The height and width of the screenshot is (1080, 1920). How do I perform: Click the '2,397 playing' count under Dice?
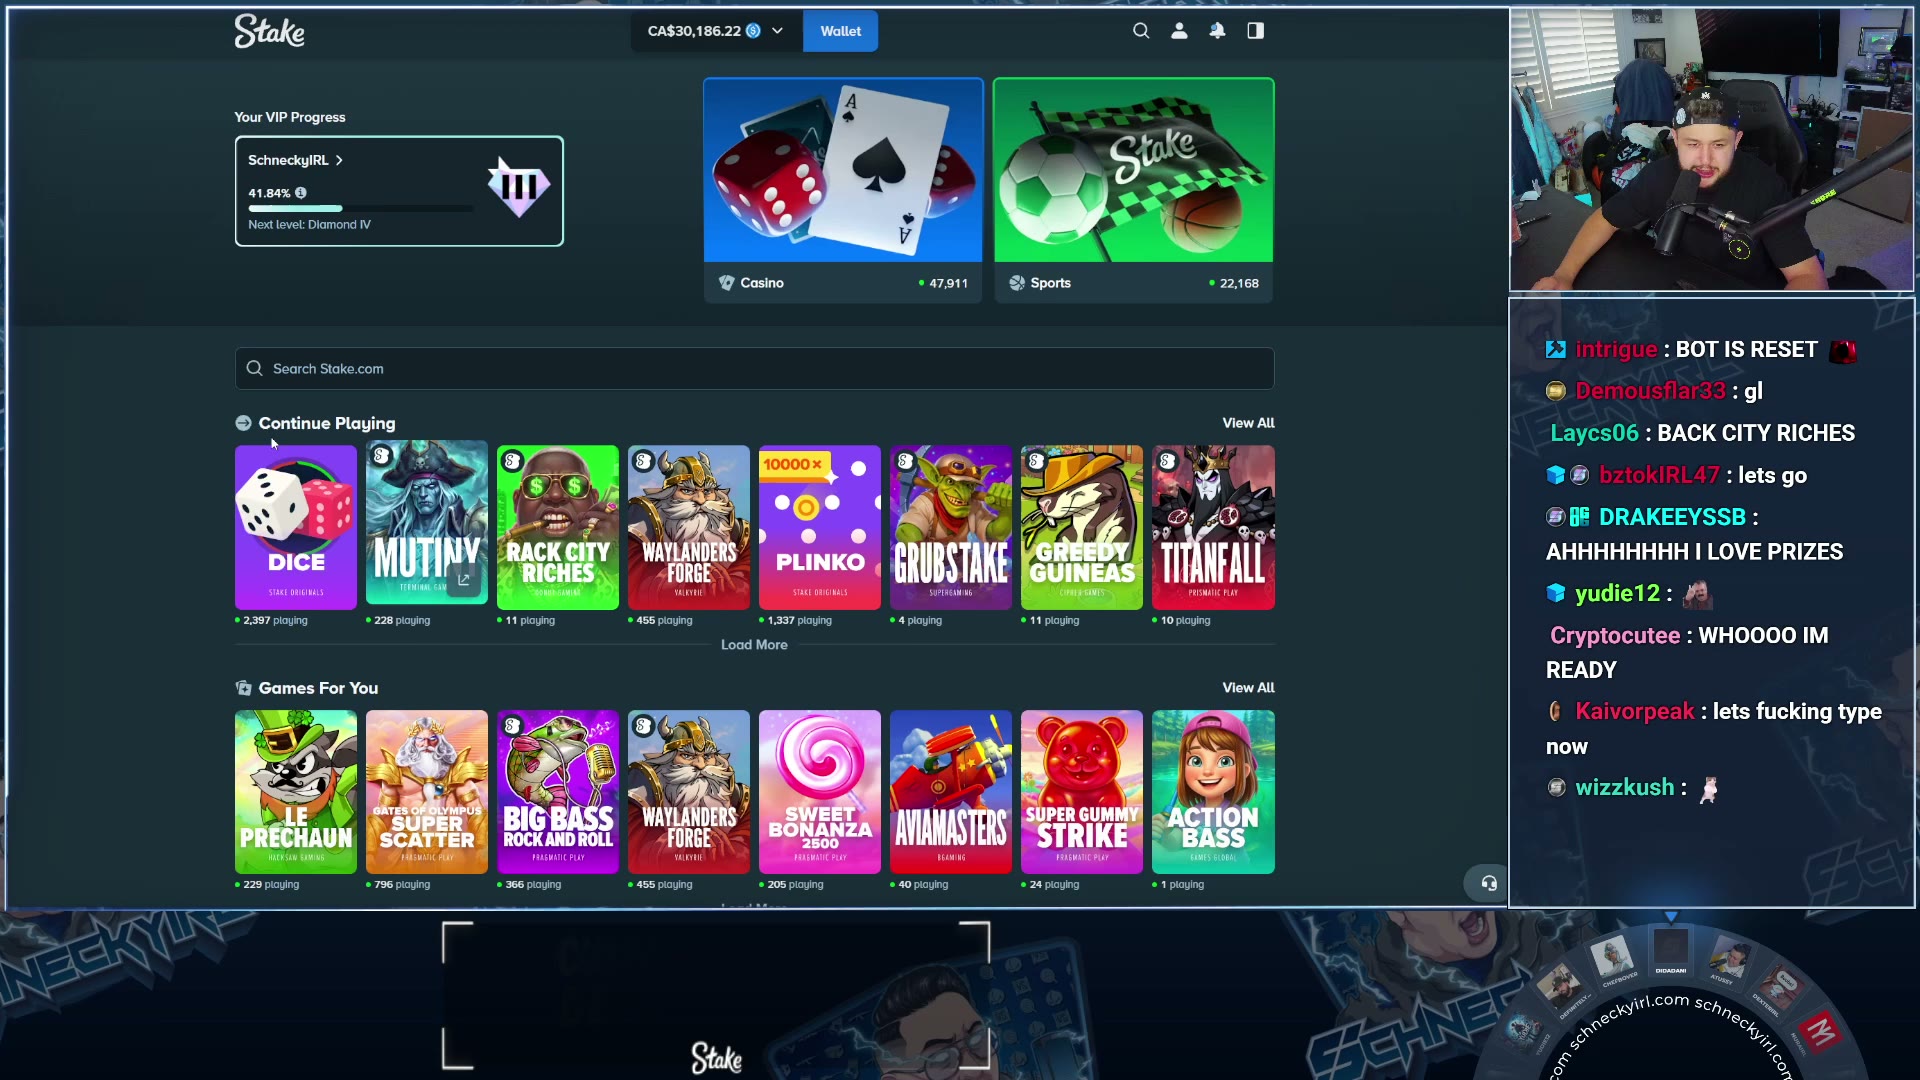tap(275, 620)
